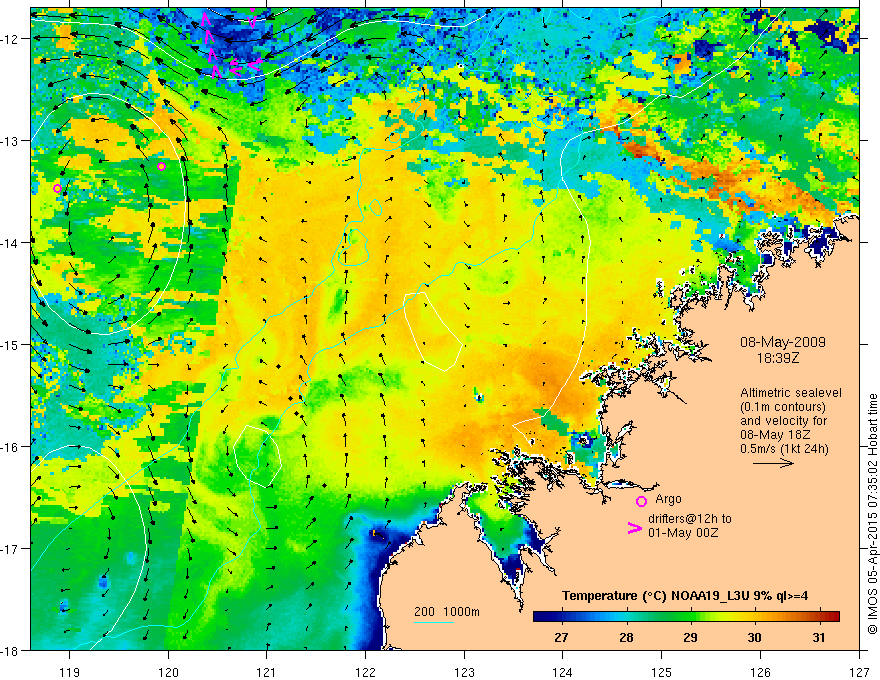Click the 'and velocity for' text
The image size is (880, 680).
click(x=783, y=421)
